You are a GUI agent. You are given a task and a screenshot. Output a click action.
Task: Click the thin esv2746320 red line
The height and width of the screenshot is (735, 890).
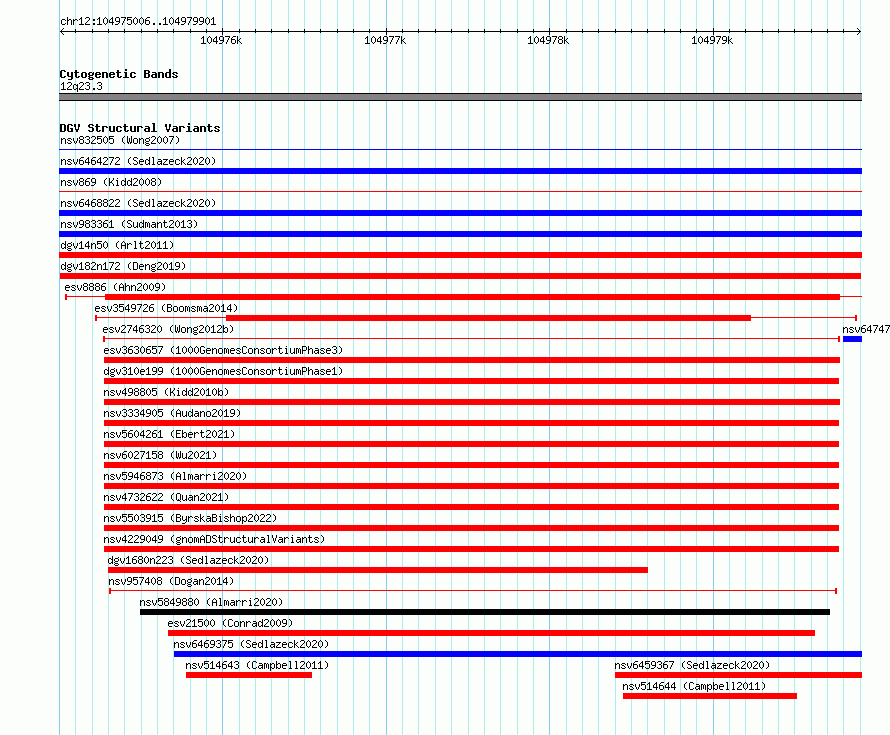pos(471,339)
